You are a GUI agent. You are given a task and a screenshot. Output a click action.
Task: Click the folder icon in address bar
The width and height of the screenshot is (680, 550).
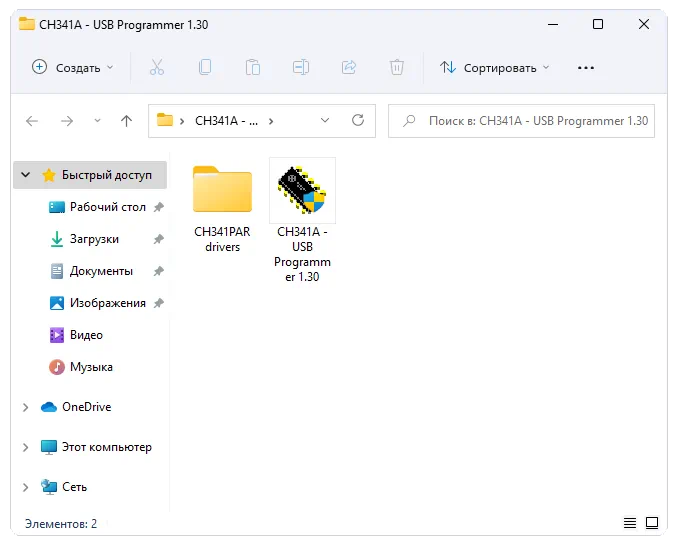pyautogui.click(x=165, y=120)
